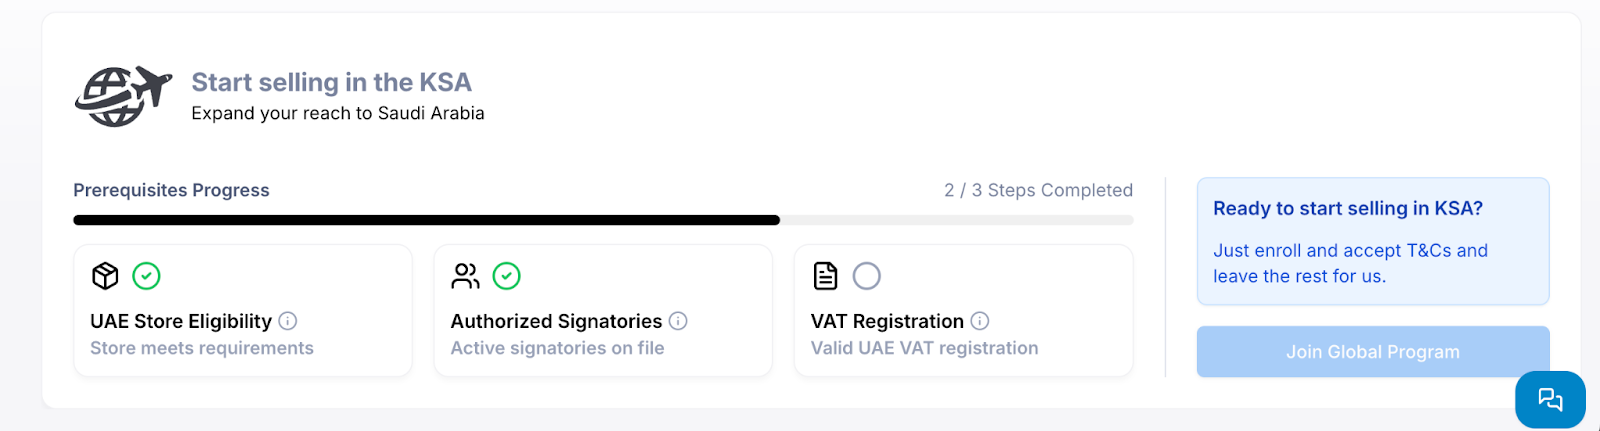Open info tooltip beside UAE Store Eligibility

pyautogui.click(x=288, y=321)
